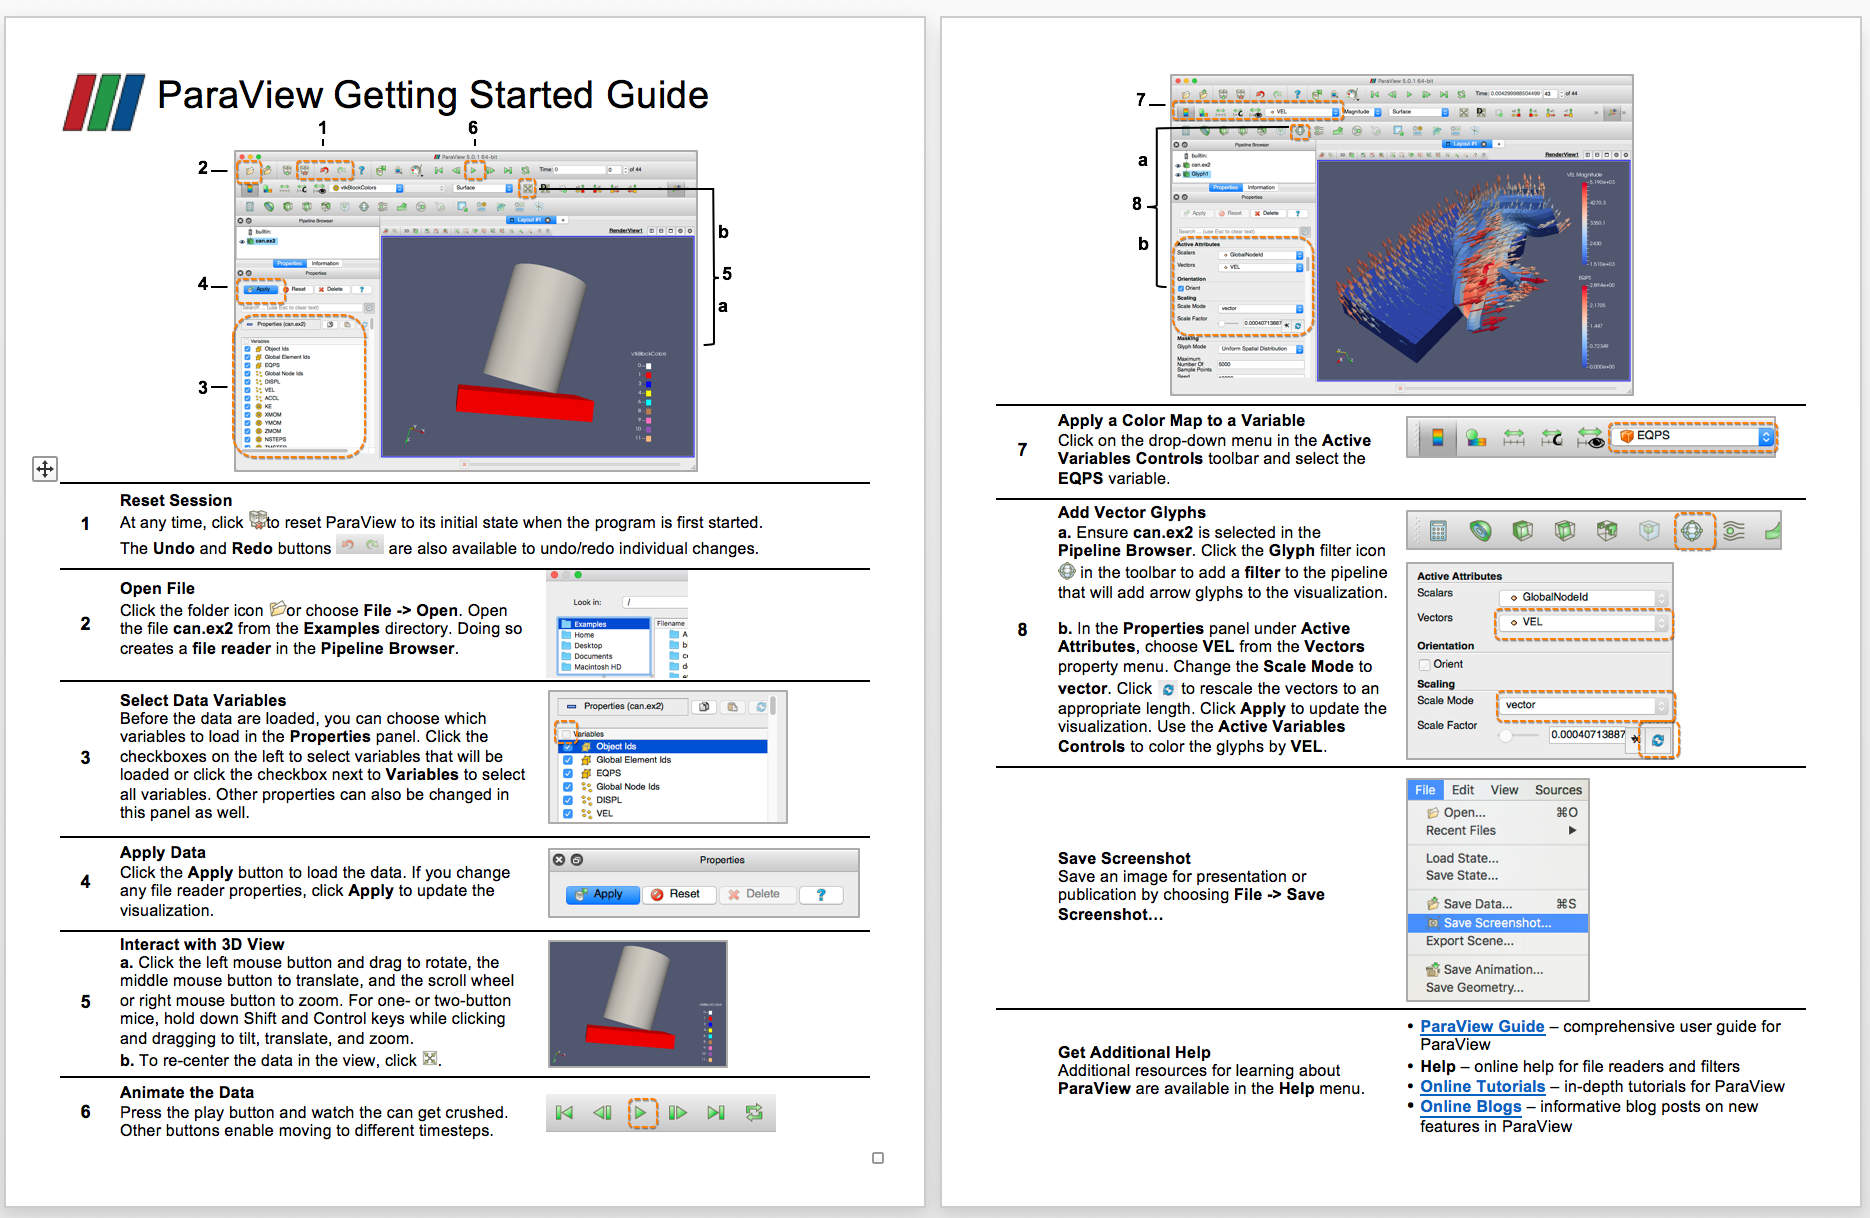Check the VEL variable in the Variables list
The image size is (1870, 1218).
[x=568, y=813]
